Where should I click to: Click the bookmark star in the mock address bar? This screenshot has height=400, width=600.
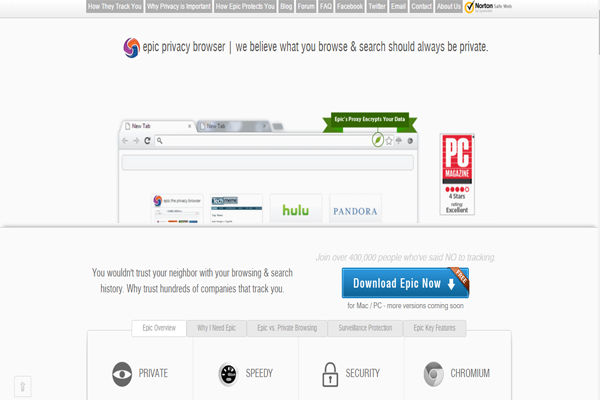[389, 141]
